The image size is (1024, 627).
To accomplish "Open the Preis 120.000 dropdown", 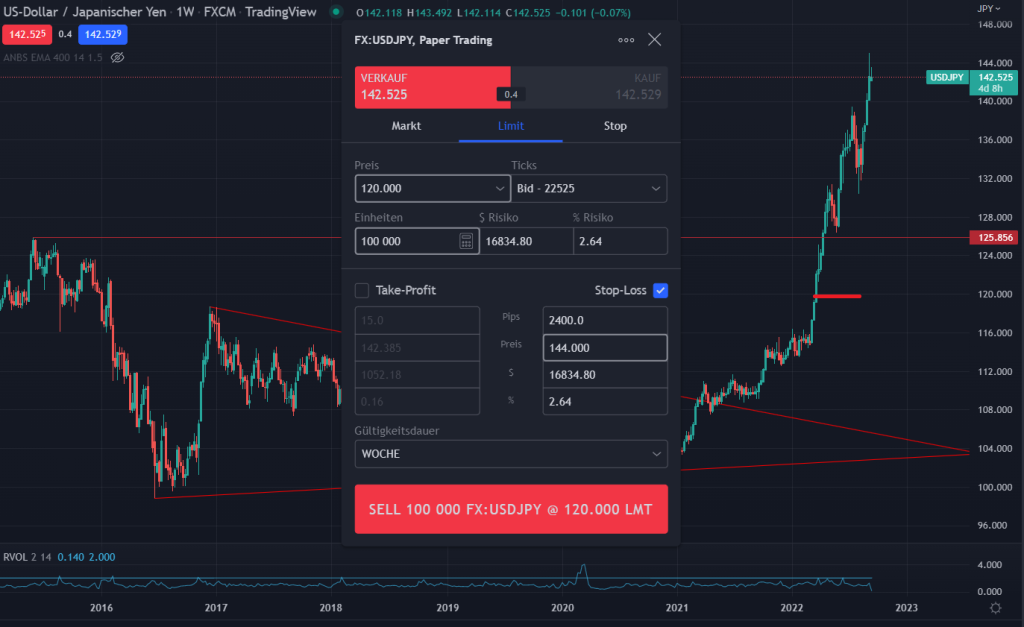I will pyautogui.click(x=432, y=188).
